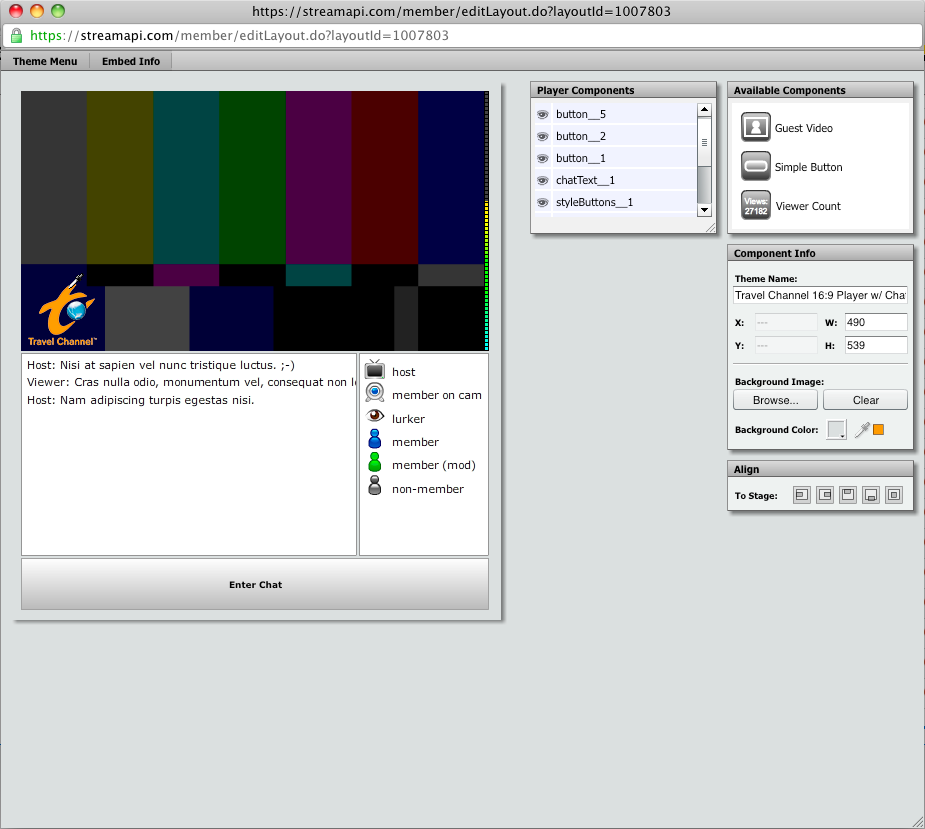
Task: Click the Simple Button label
Action: 808,167
